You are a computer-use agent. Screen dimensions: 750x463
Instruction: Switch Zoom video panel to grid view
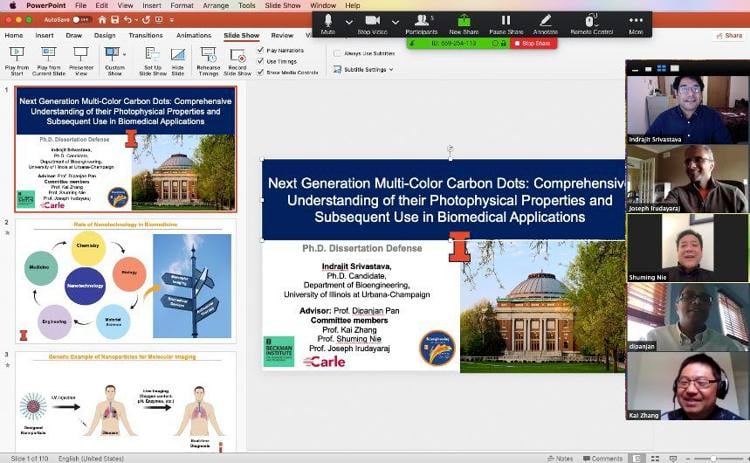(661, 68)
